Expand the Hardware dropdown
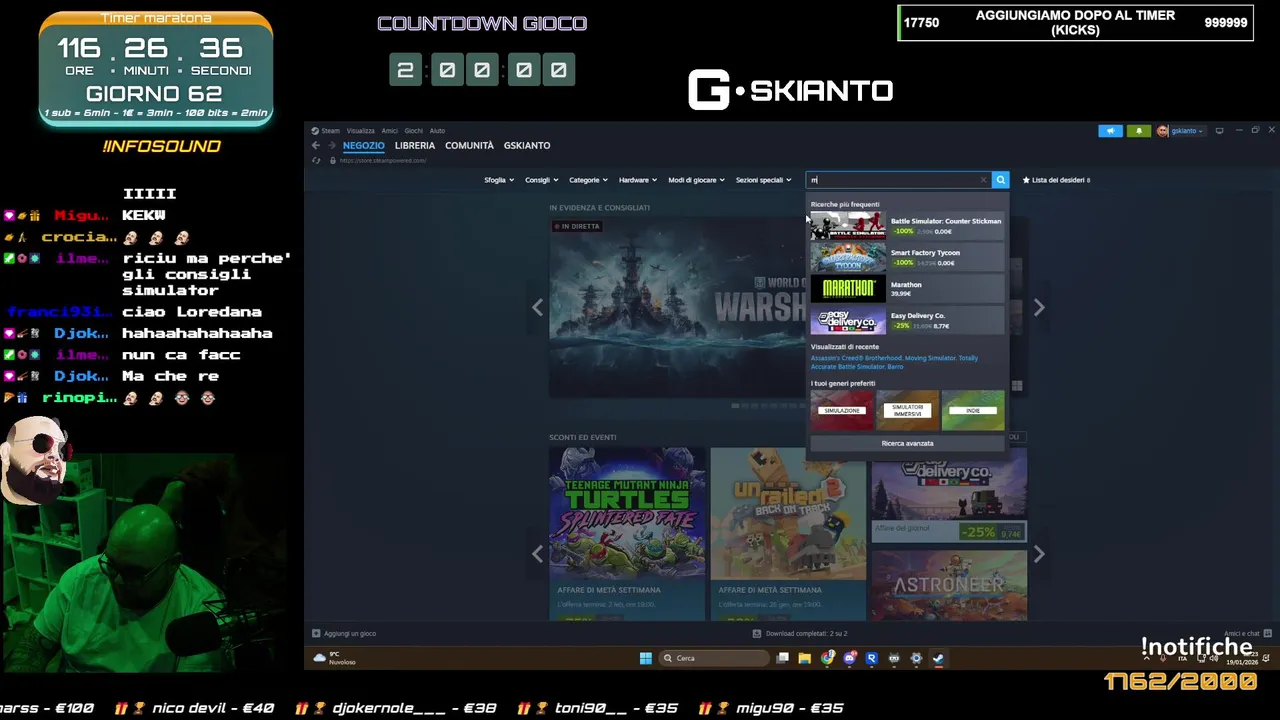The height and width of the screenshot is (720, 1280). tap(638, 180)
